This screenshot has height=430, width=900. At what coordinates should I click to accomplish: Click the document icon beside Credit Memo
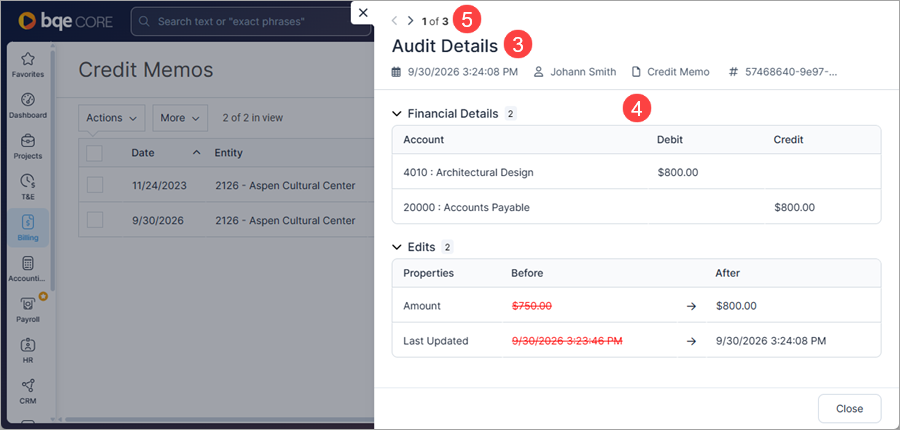click(x=635, y=72)
